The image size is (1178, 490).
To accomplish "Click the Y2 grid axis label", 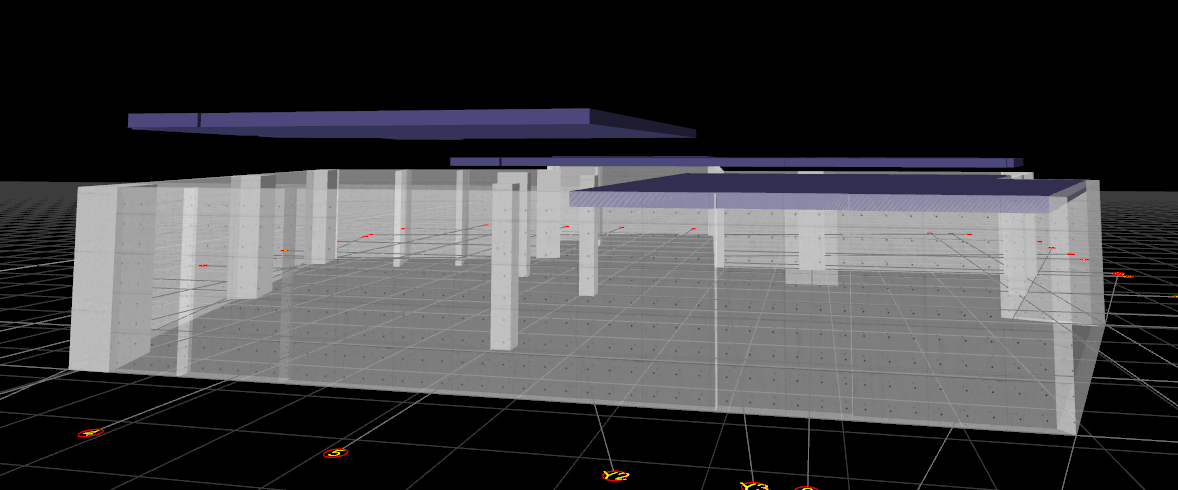I will coord(615,476).
